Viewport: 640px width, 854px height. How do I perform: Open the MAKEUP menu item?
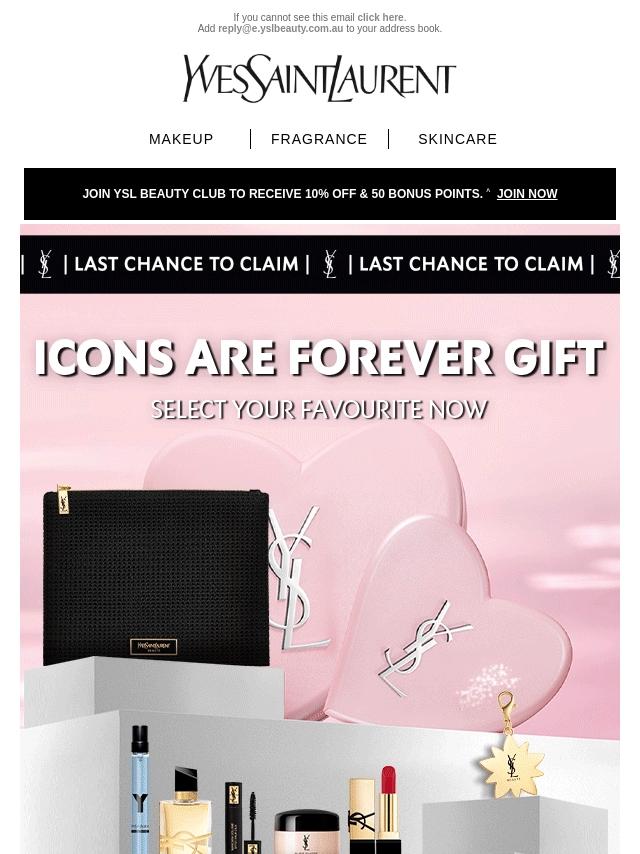(x=181, y=139)
